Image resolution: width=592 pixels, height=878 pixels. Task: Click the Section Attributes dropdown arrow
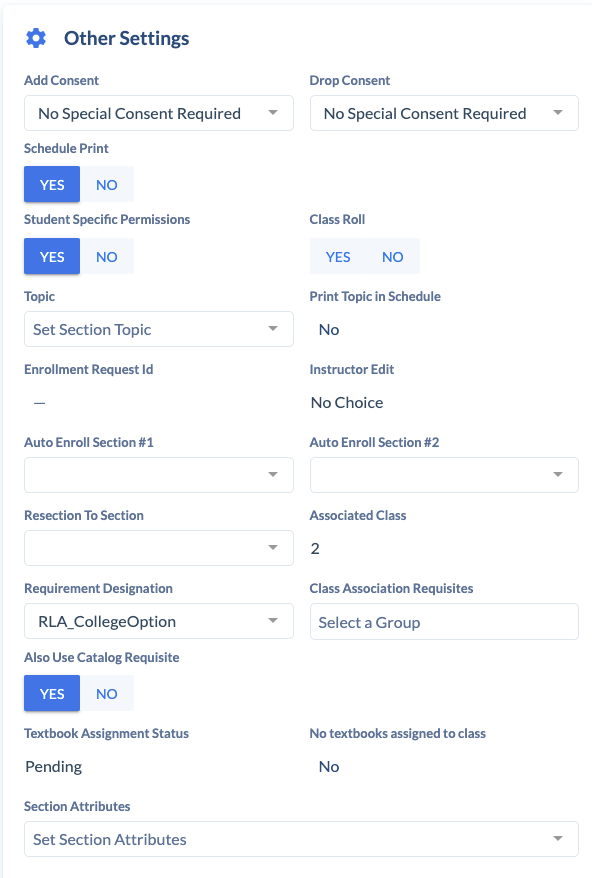coord(558,839)
